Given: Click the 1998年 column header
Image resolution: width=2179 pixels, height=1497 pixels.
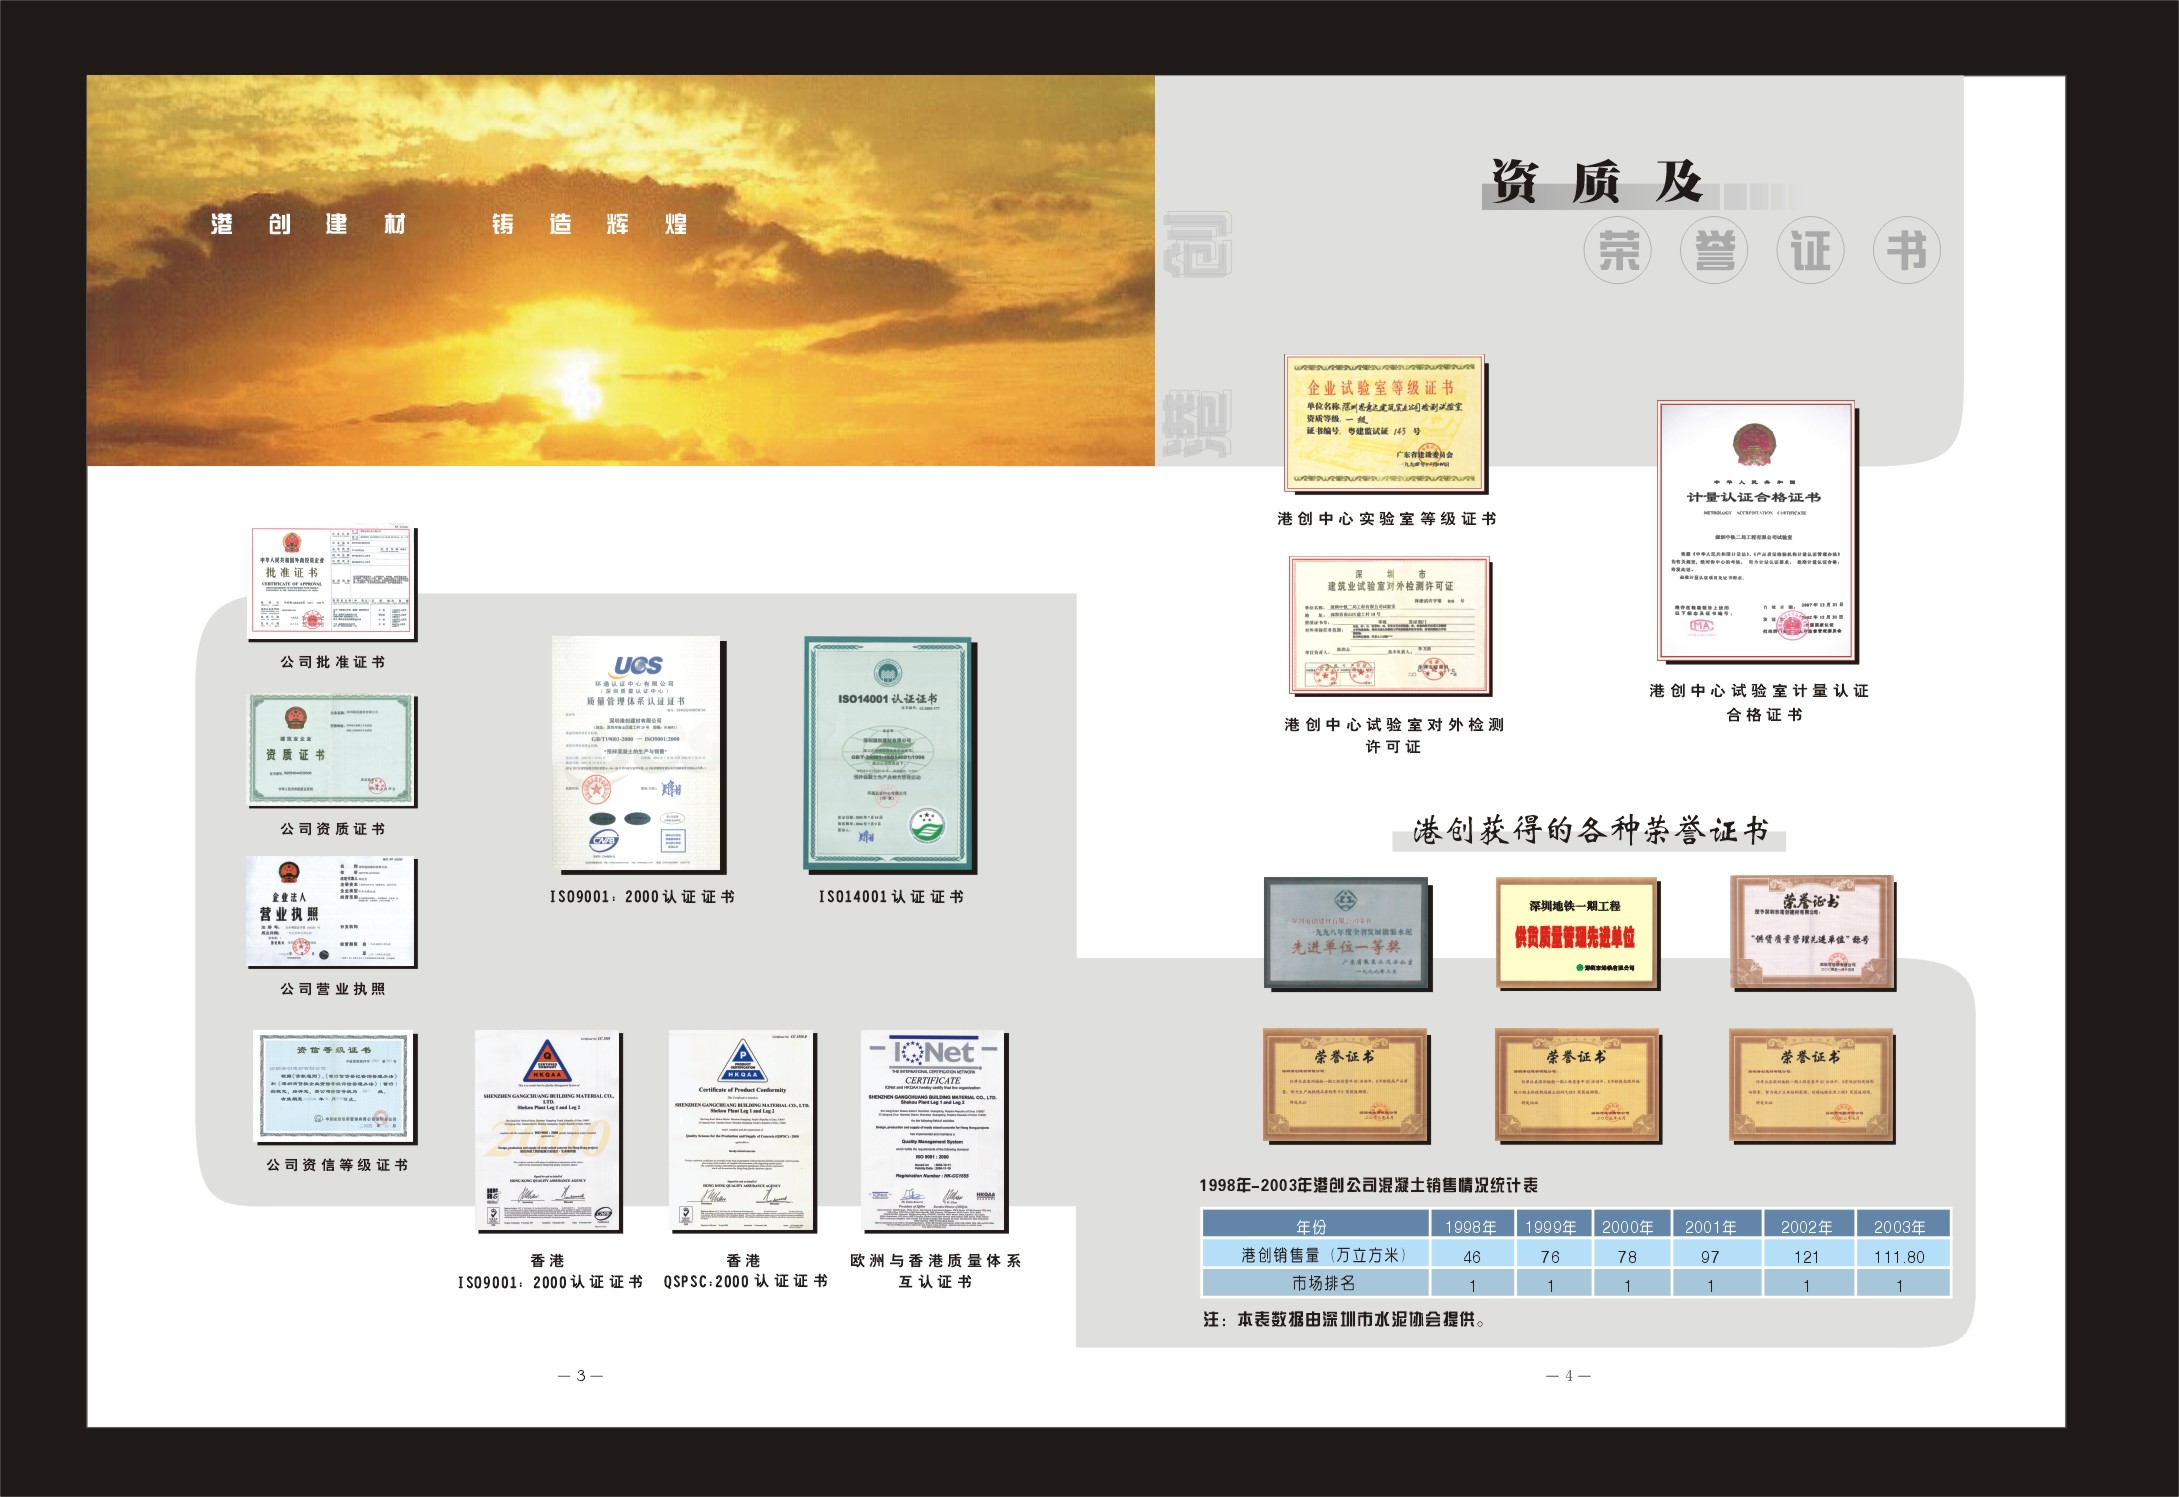Looking at the screenshot, I should pos(1471,1225).
